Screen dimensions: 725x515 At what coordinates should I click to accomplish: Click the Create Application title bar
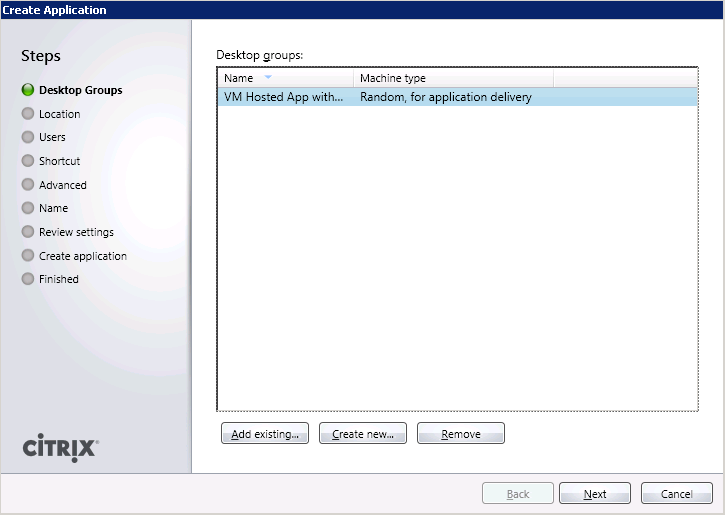click(362, 10)
